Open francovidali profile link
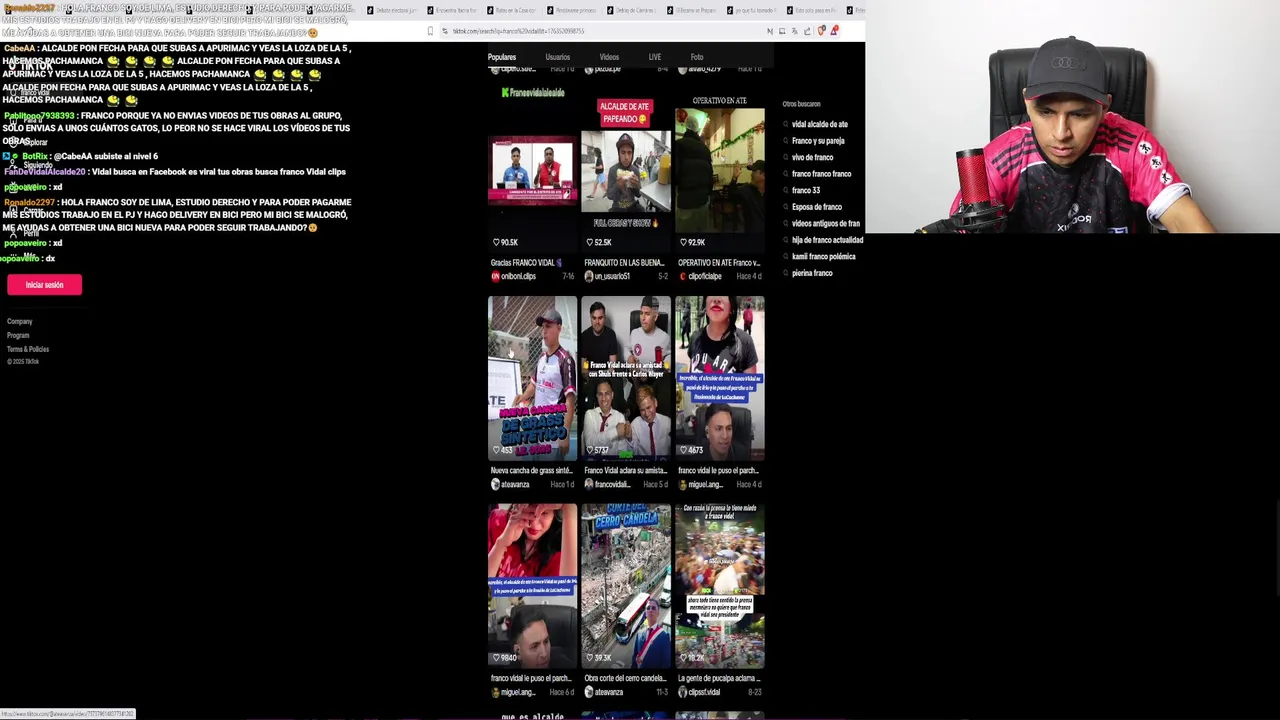This screenshot has width=1280, height=720. pos(612,484)
